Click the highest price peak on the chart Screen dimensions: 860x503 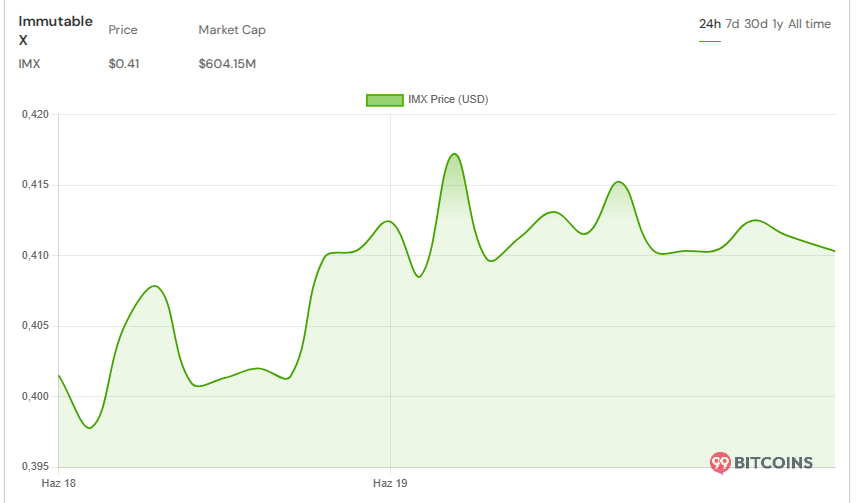[x=454, y=154]
